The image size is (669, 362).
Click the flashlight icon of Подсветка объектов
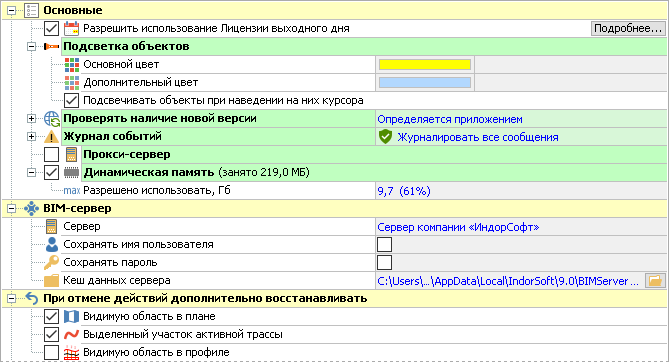pos(52,46)
